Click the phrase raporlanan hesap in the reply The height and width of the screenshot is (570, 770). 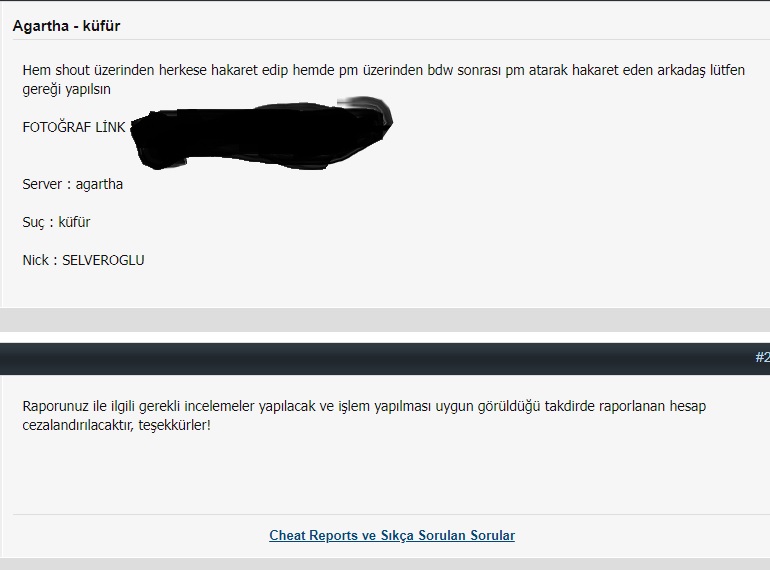(x=652, y=406)
